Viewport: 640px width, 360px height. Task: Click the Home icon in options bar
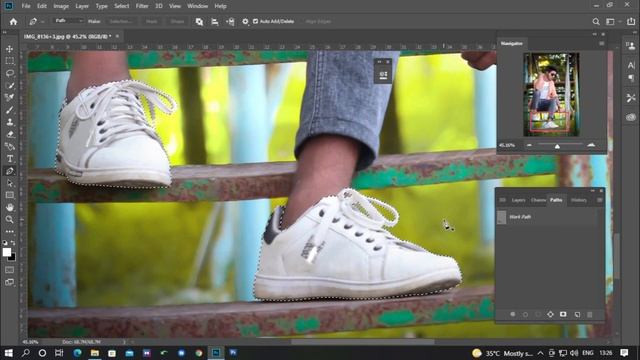tap(13, 22)
